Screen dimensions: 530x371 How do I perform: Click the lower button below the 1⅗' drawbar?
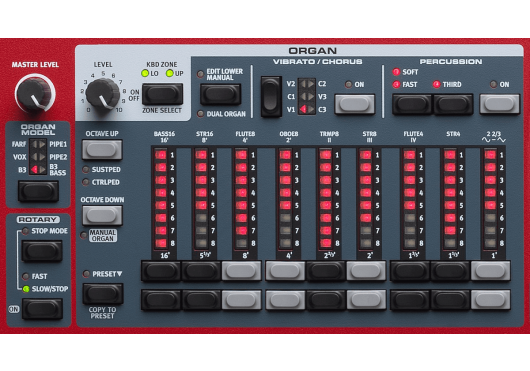(x=410, y=300)
